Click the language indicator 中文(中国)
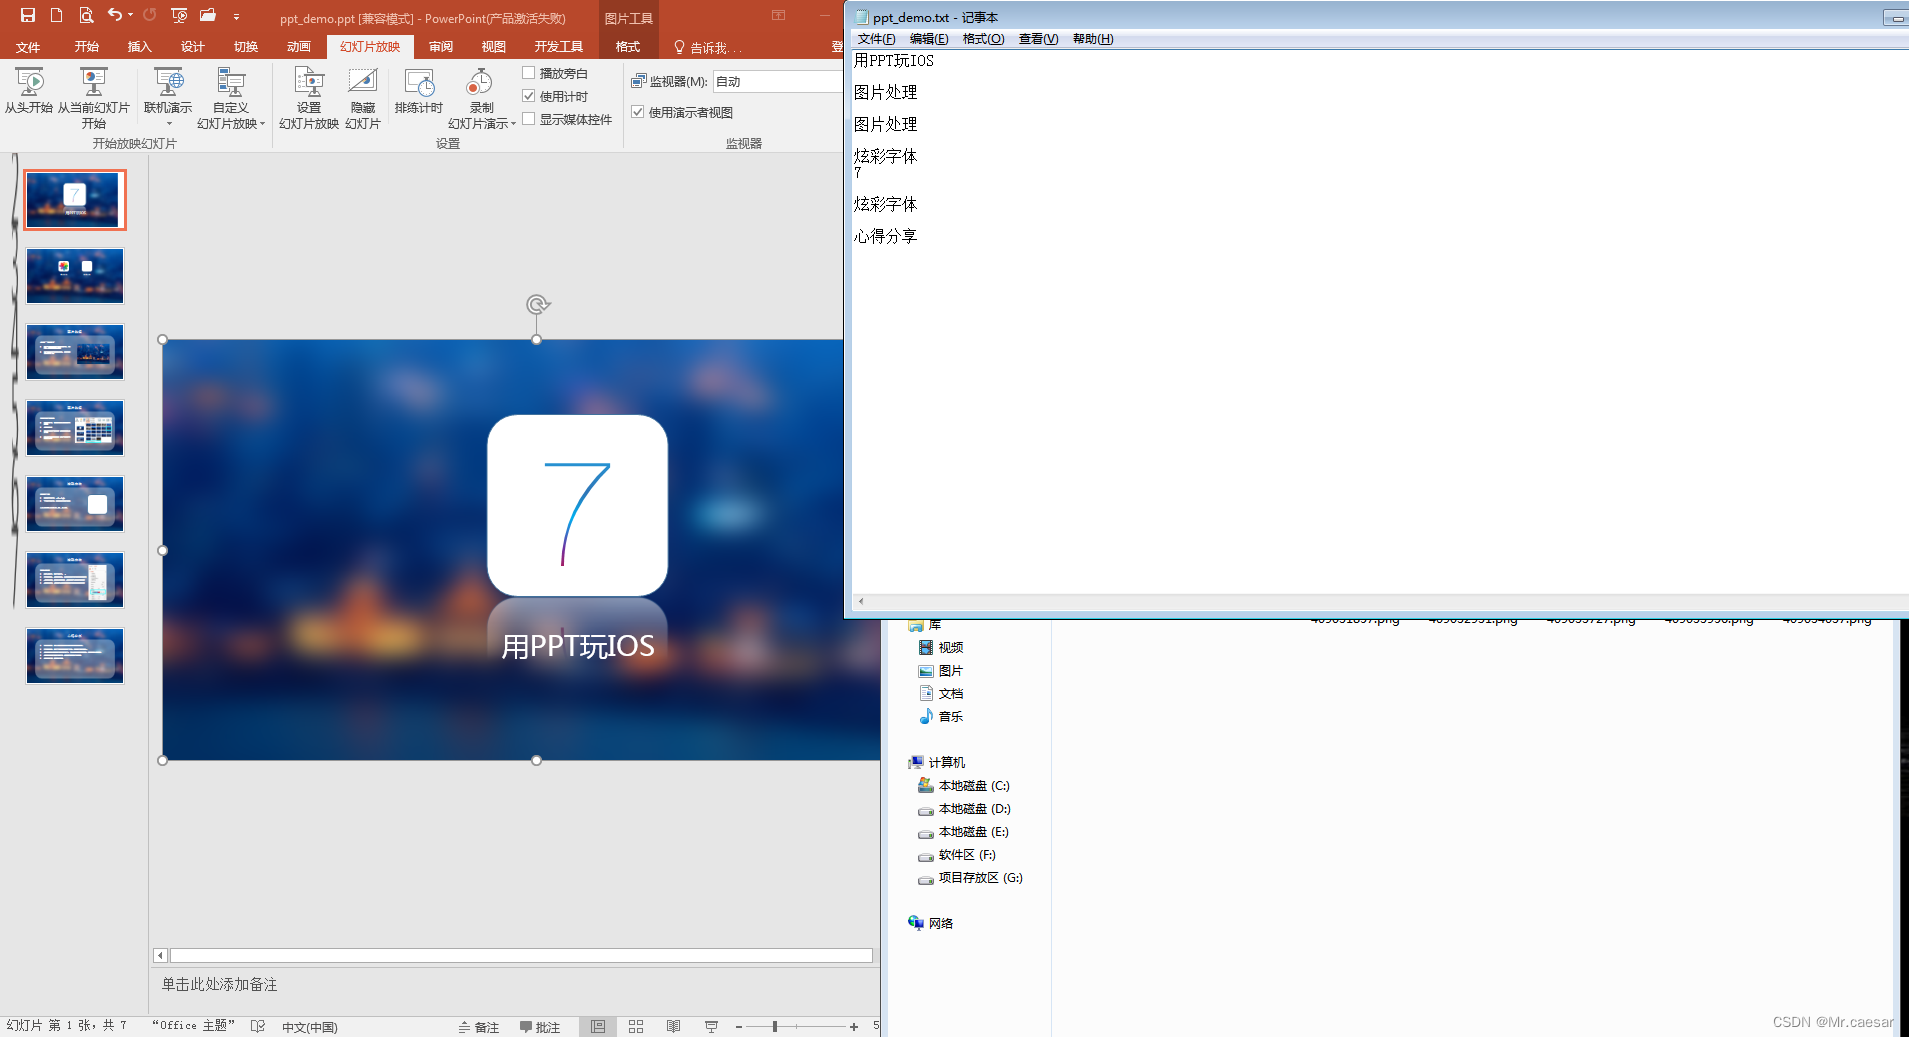Screen dimensions: 1909x1037 310,1027
